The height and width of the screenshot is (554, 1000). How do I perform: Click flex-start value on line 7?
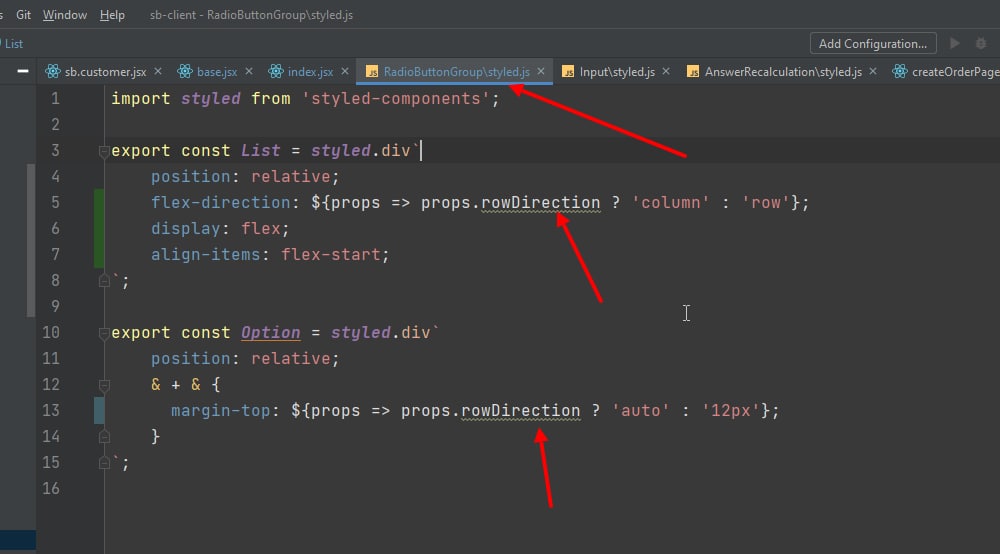(330, 255)
